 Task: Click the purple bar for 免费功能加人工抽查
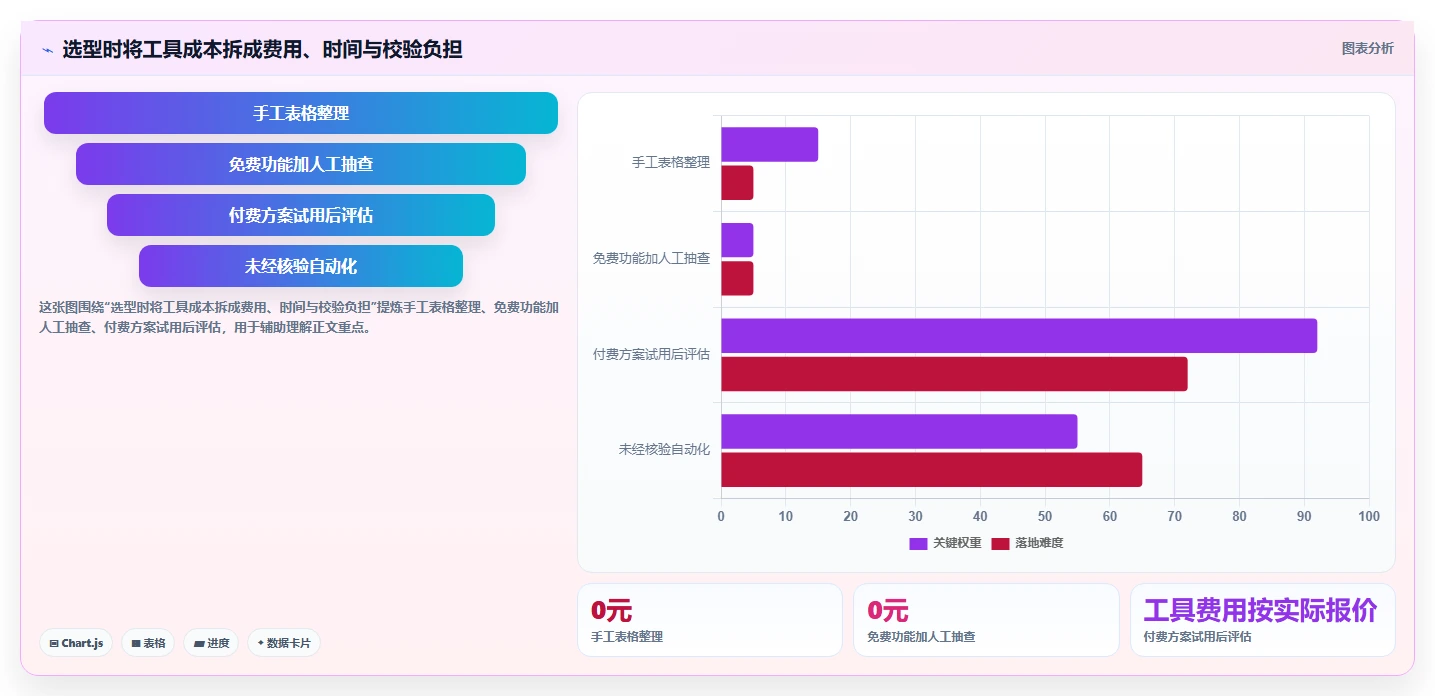coord(737,240)
